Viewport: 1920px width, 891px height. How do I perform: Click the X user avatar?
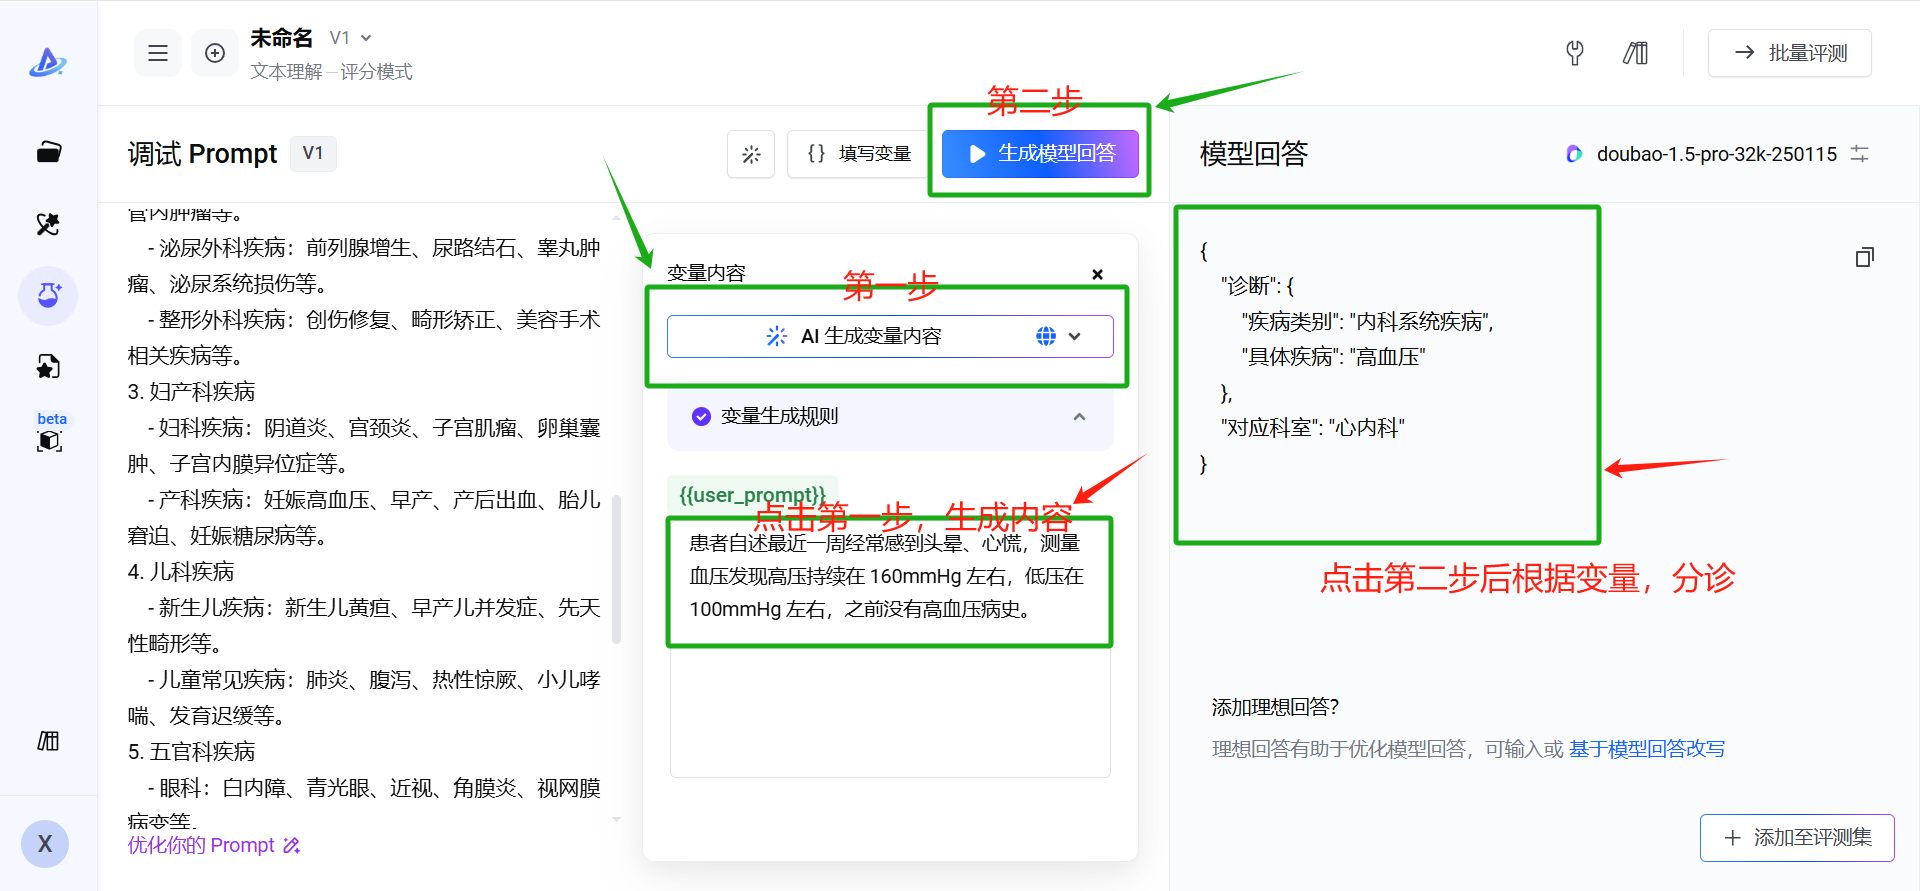point(45,844)
